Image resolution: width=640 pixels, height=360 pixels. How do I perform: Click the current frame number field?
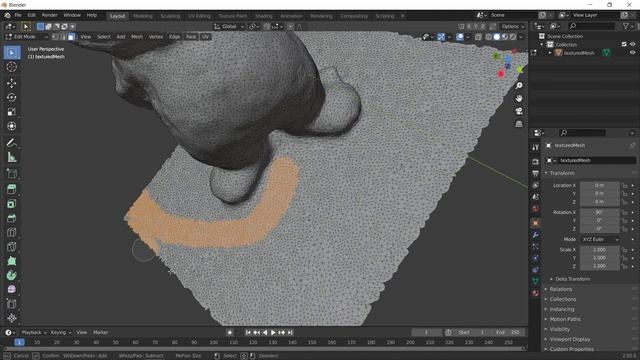pyautogui.click(x=426, y=333)
